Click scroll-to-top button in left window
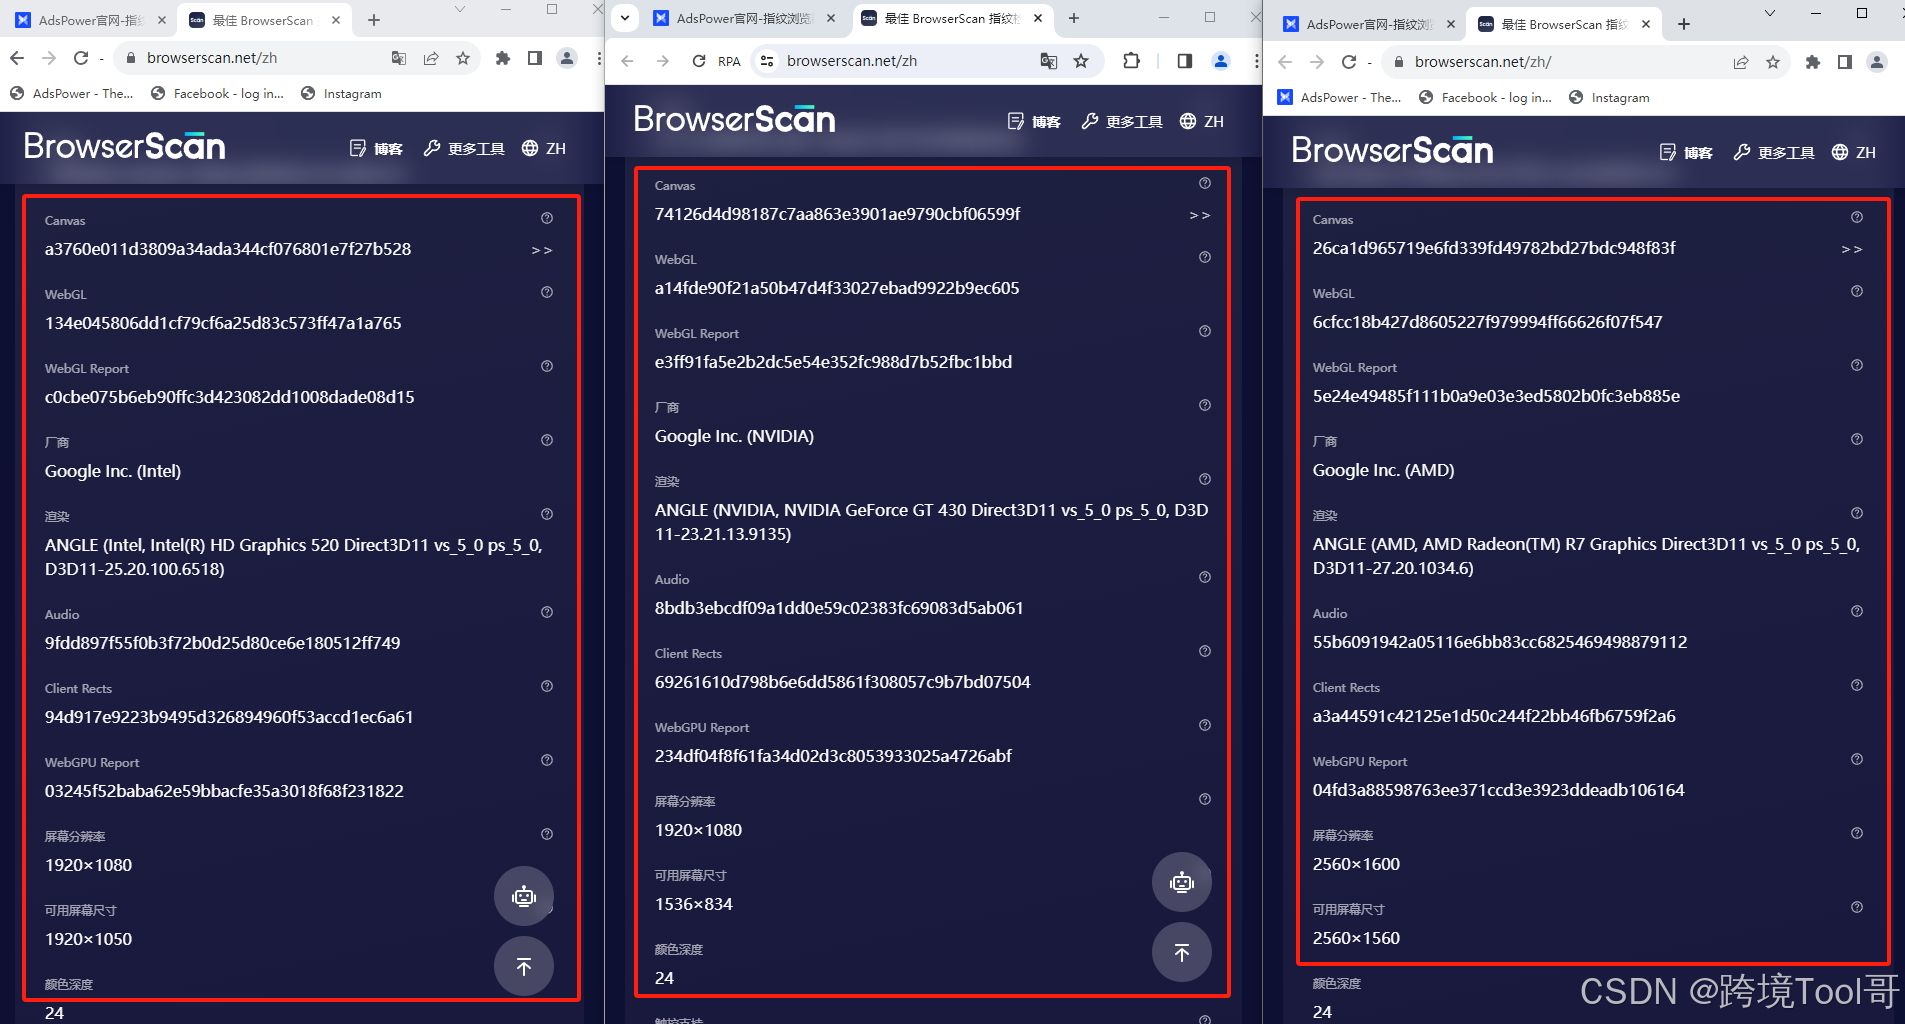Viewport: 1905px width, 1024px height. tap(524, 966)
